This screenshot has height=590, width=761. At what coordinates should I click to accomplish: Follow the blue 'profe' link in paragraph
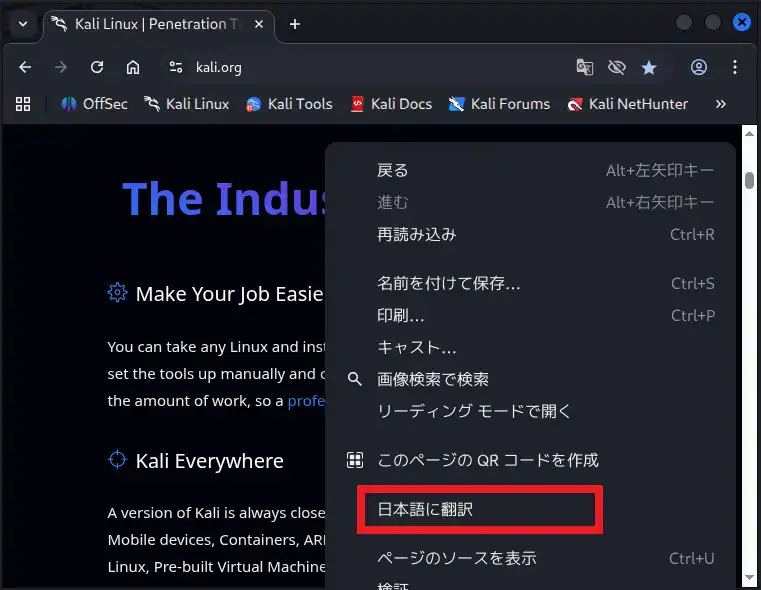[306, 401]
